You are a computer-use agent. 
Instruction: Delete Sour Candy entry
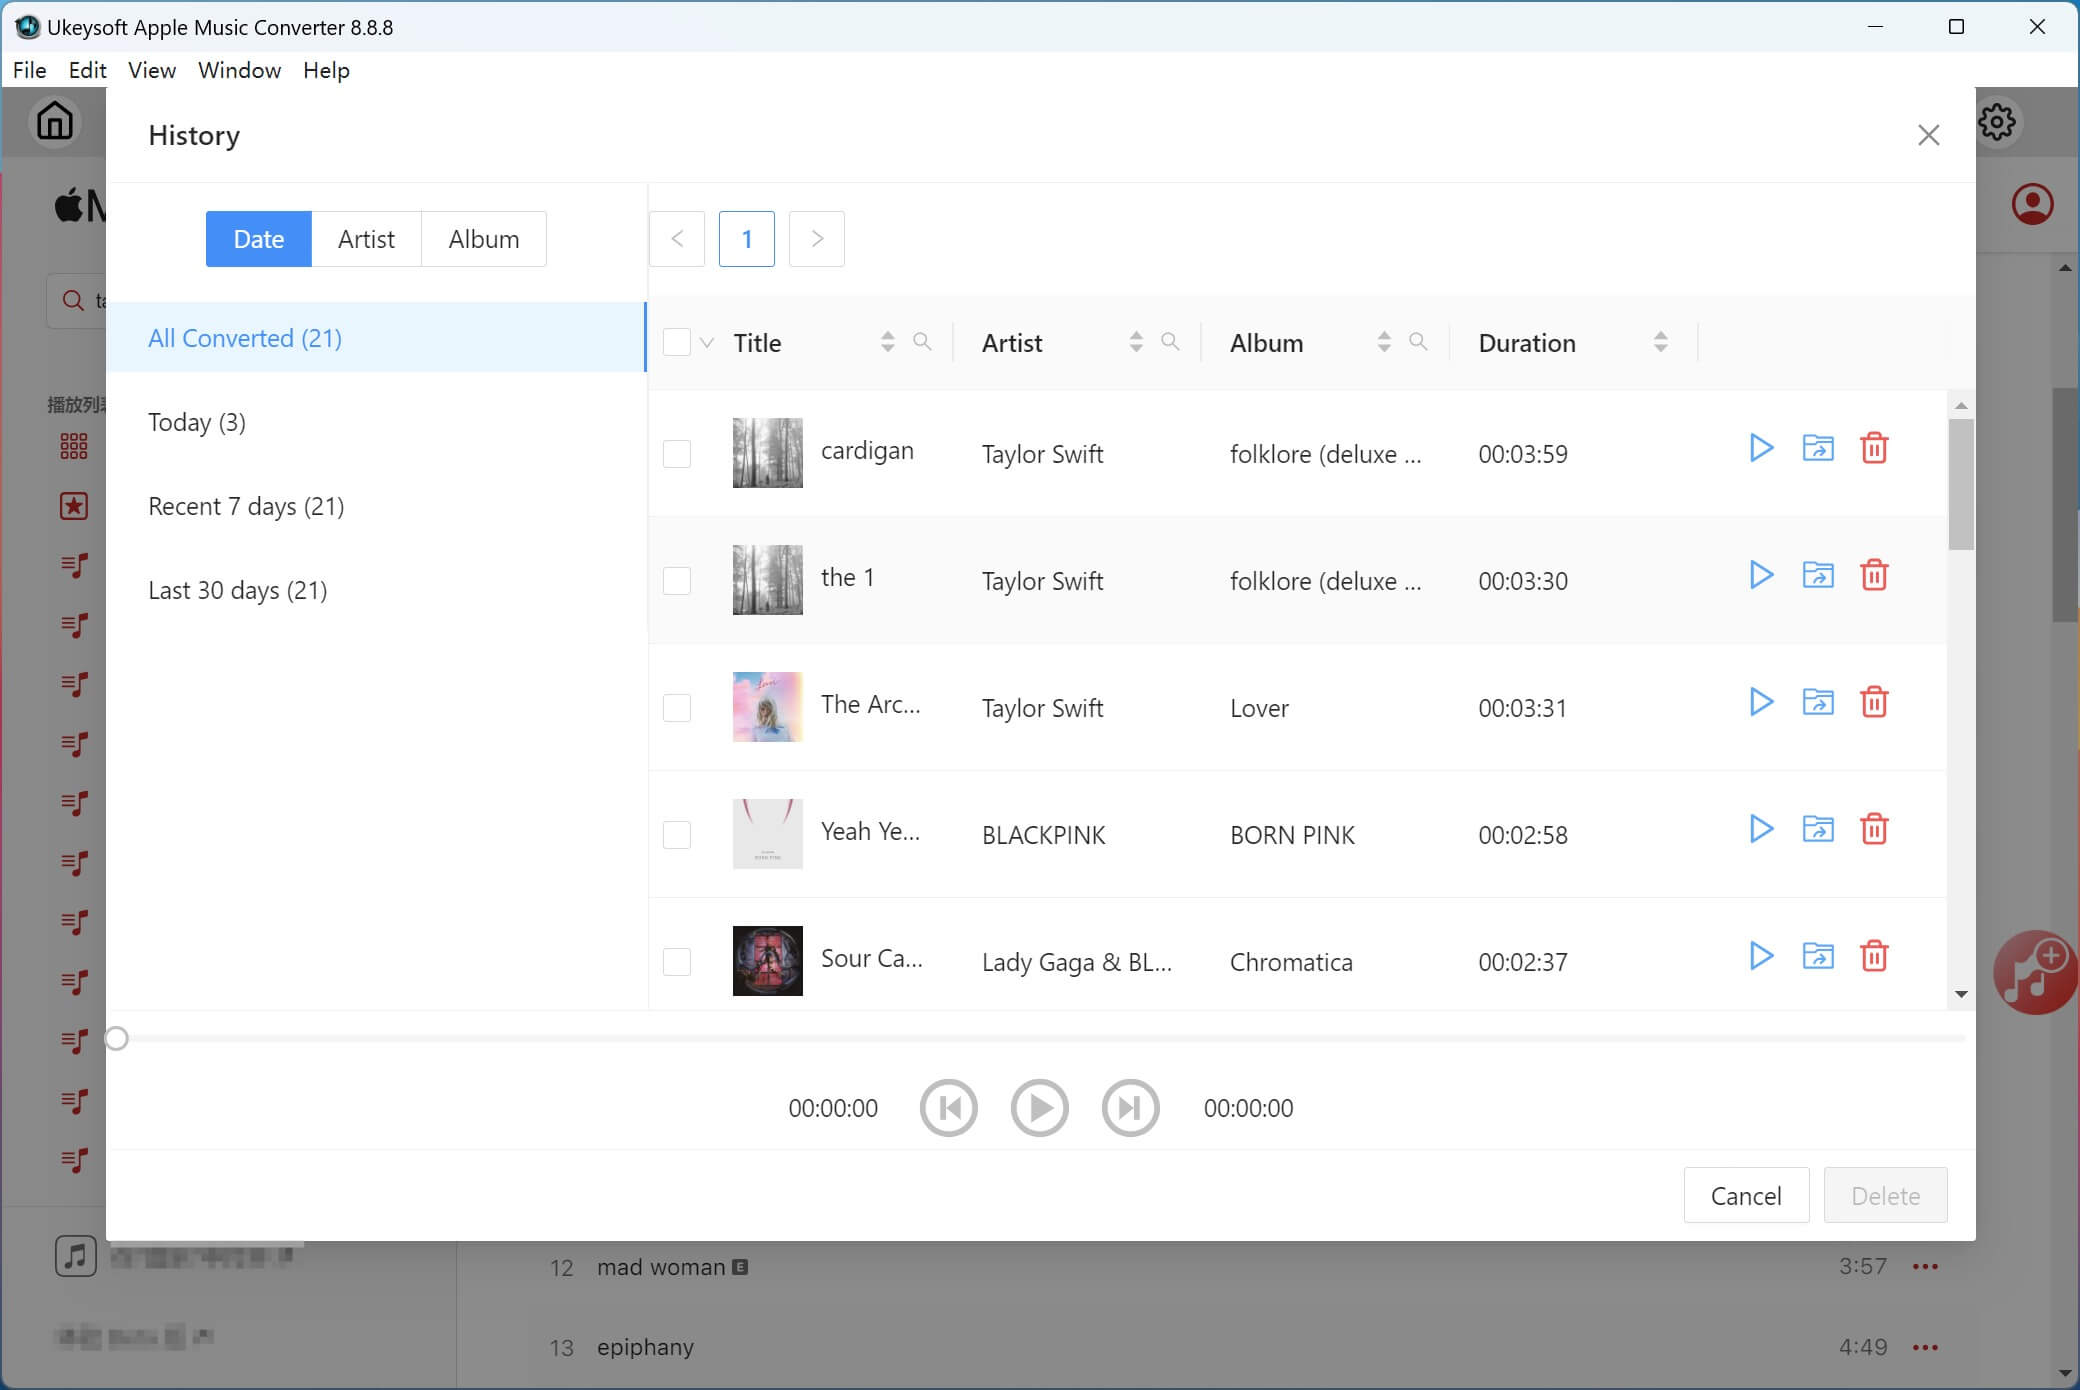pos(1874,956)
